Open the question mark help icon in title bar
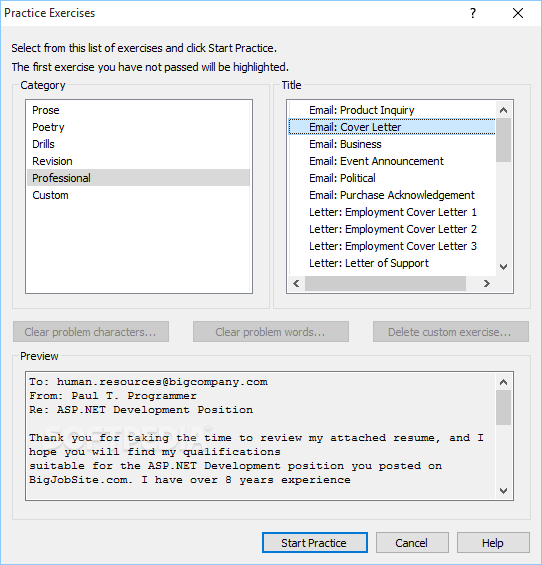This screenshot has width=542, height=565. tap(473, 13)
